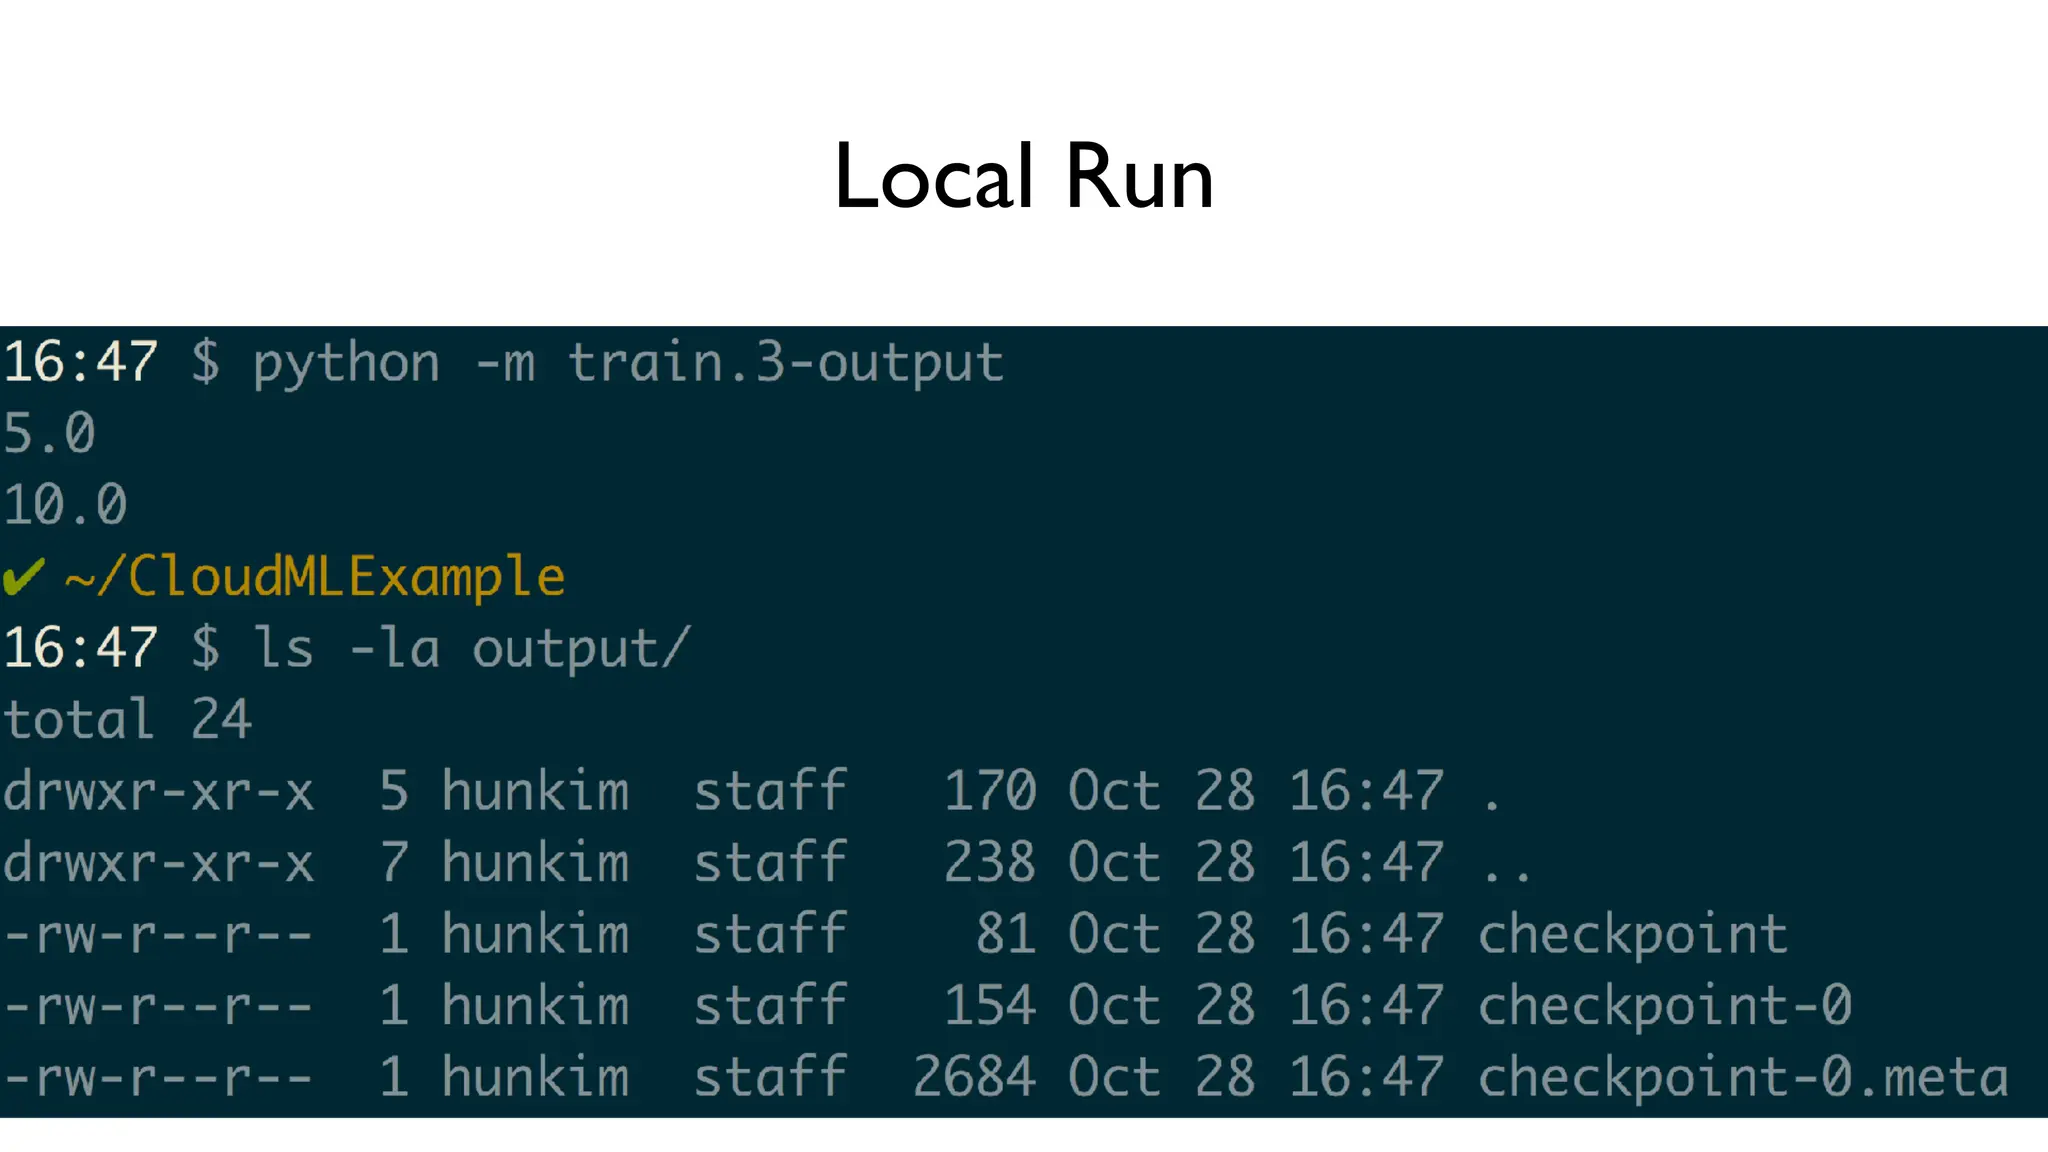Screen dimensions: 2048x1152
Task: Click the first 'drwxr-xr-x' permissions string
Action: pyautogui.click(x=158, y=792)
